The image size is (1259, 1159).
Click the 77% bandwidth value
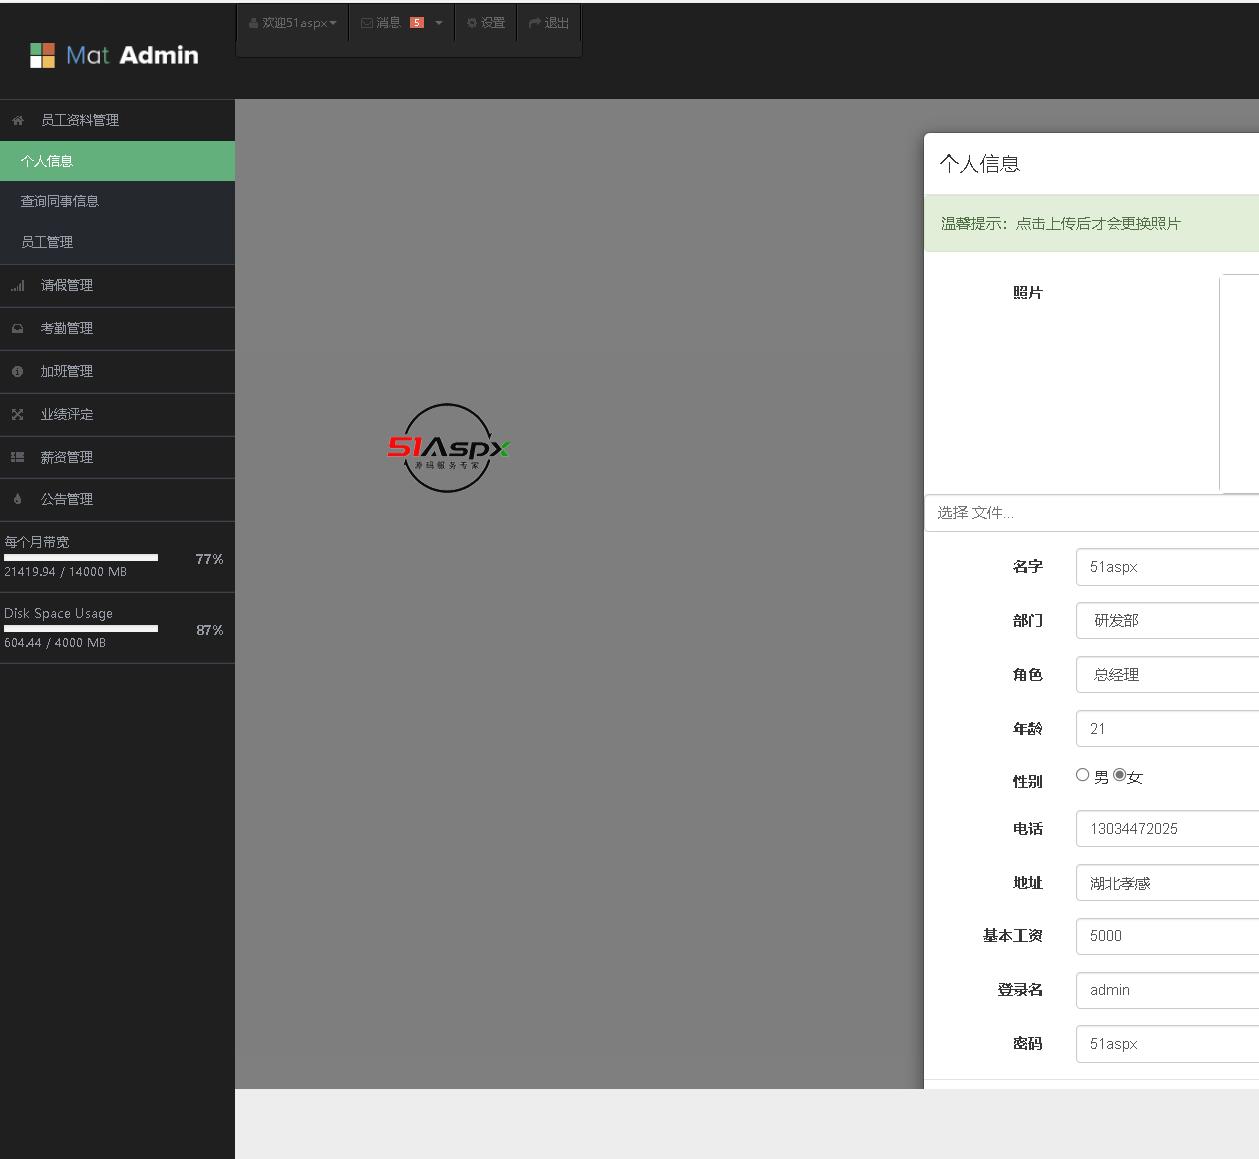[x=209, y=559]
